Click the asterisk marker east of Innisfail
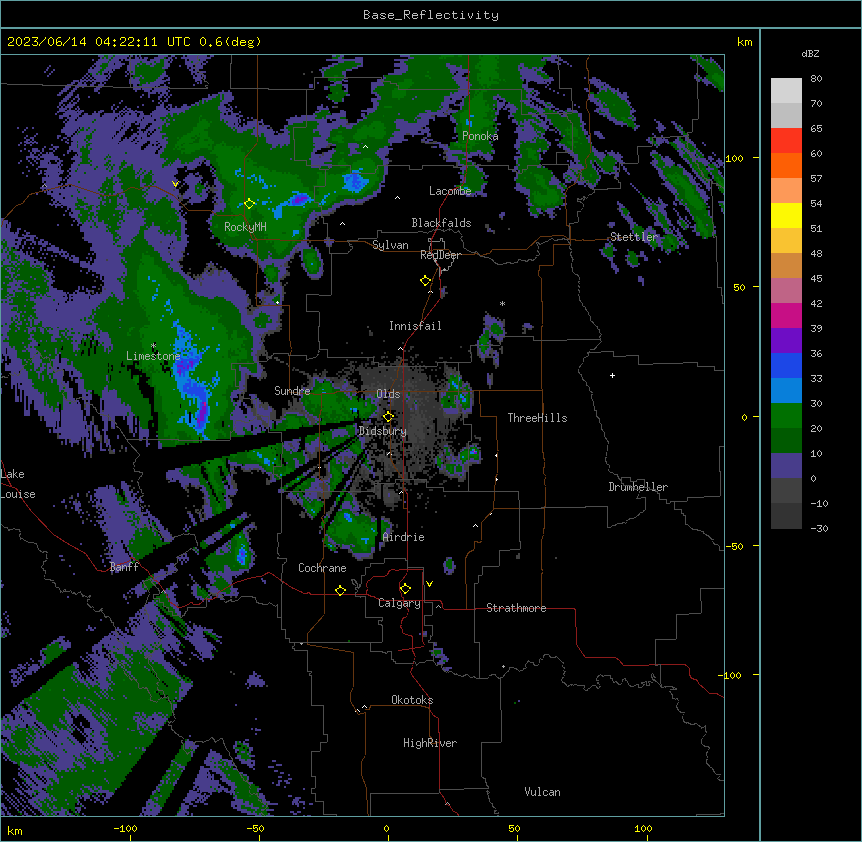This screenshot has width=862, height=842. click(502, 303)
